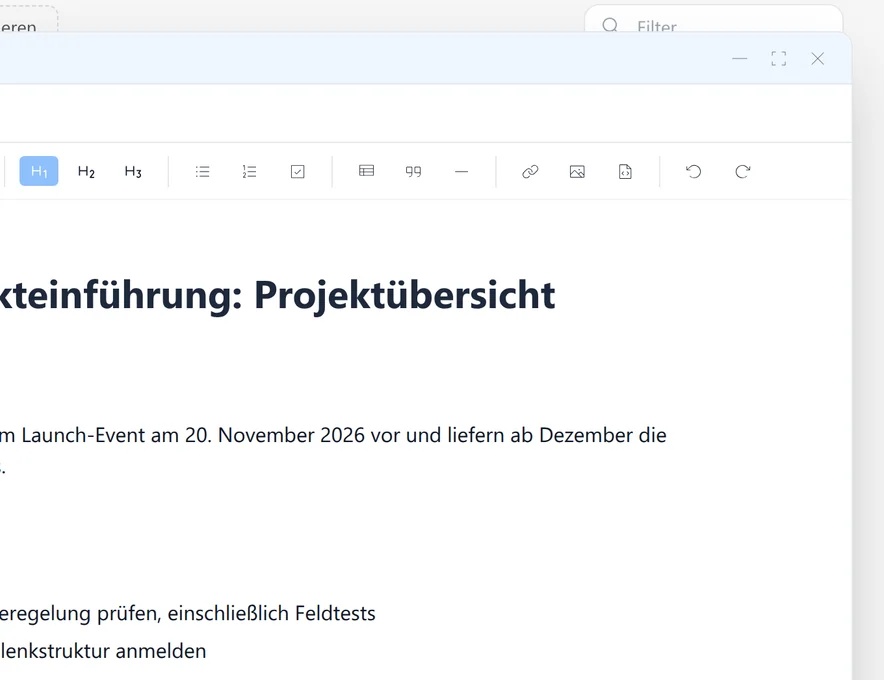884x680 pixels.
Task: Minimize the editor window
Action: pyautogui.click(x=740, y=59)
